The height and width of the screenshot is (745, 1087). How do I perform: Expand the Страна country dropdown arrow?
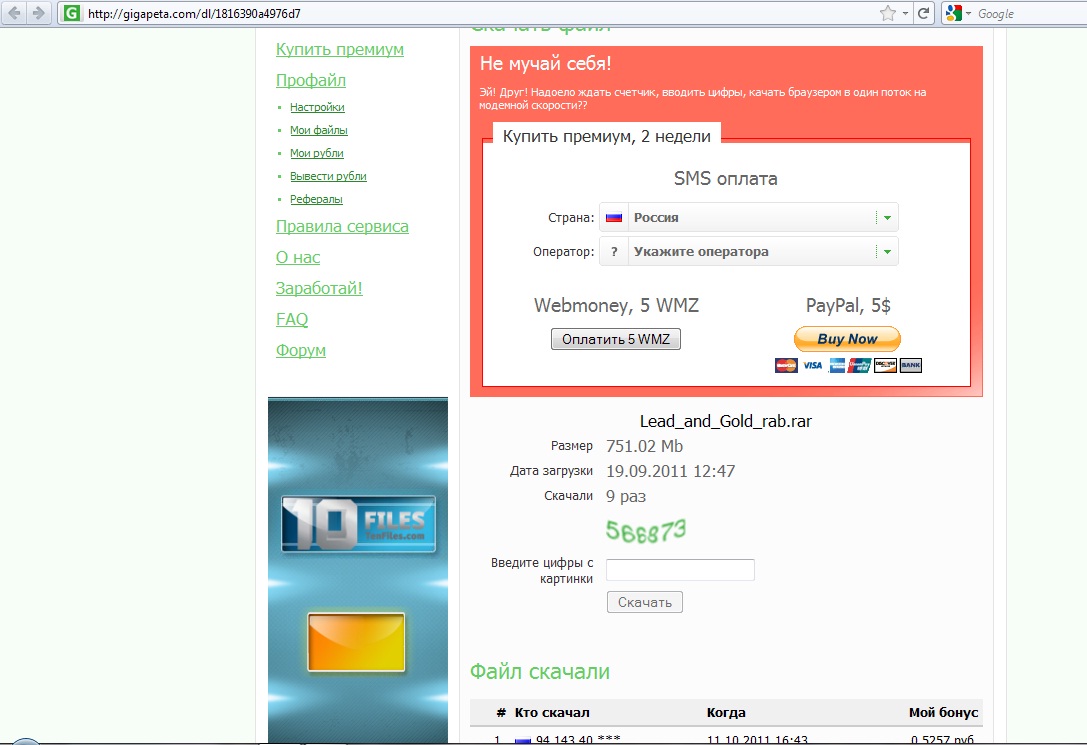click(x=887, y=217)
